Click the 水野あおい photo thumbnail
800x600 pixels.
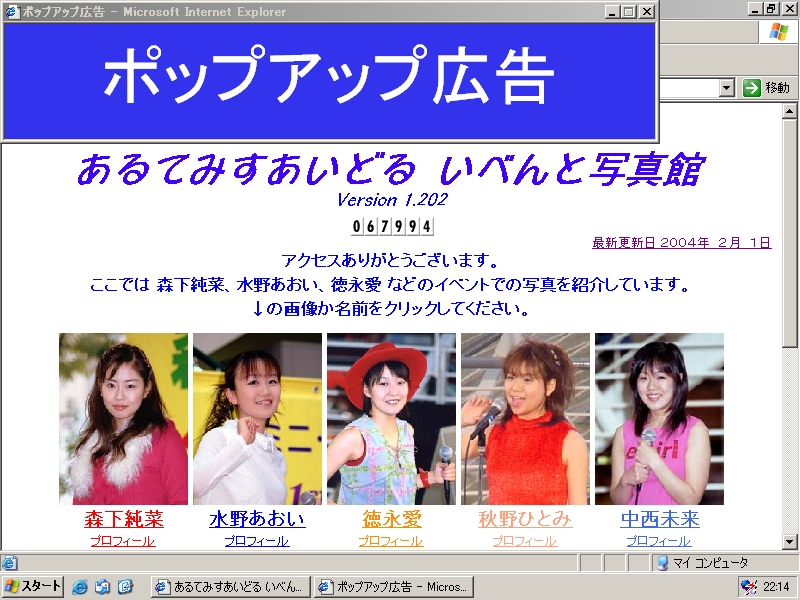(257, 419)
